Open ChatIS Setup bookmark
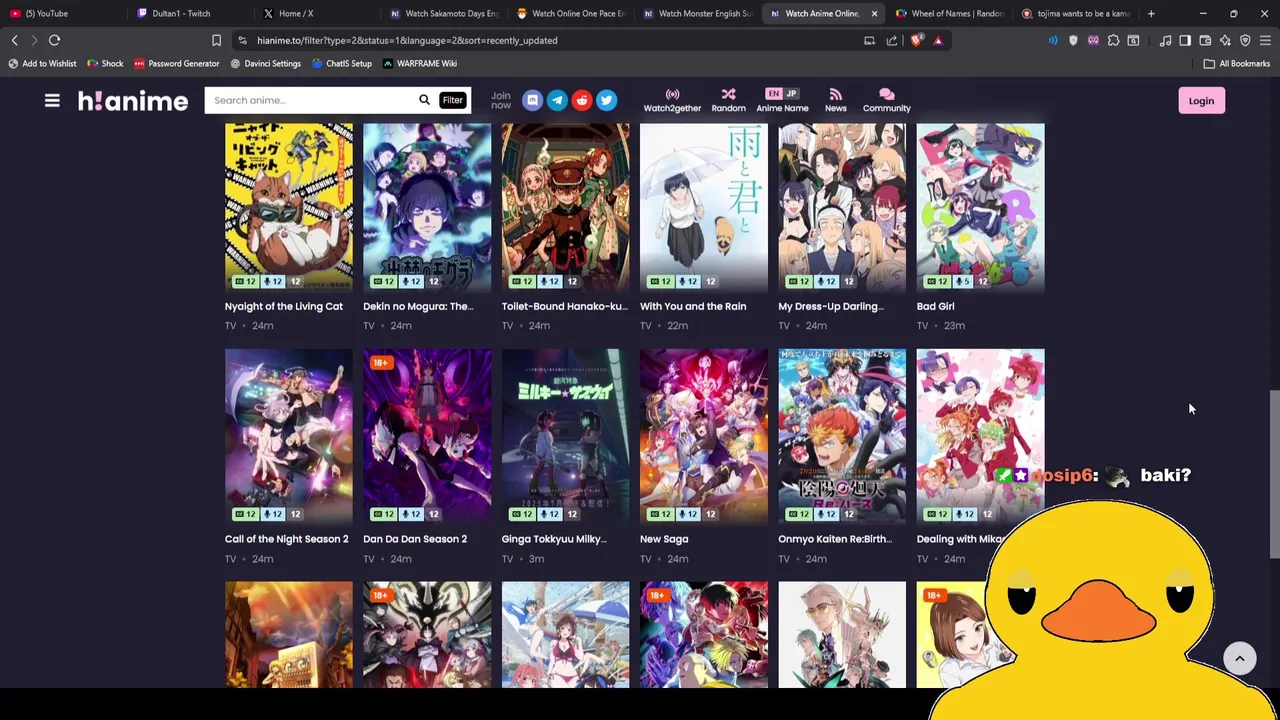The width and height of the screenshot is (1280, 720). tap(341, 63)
